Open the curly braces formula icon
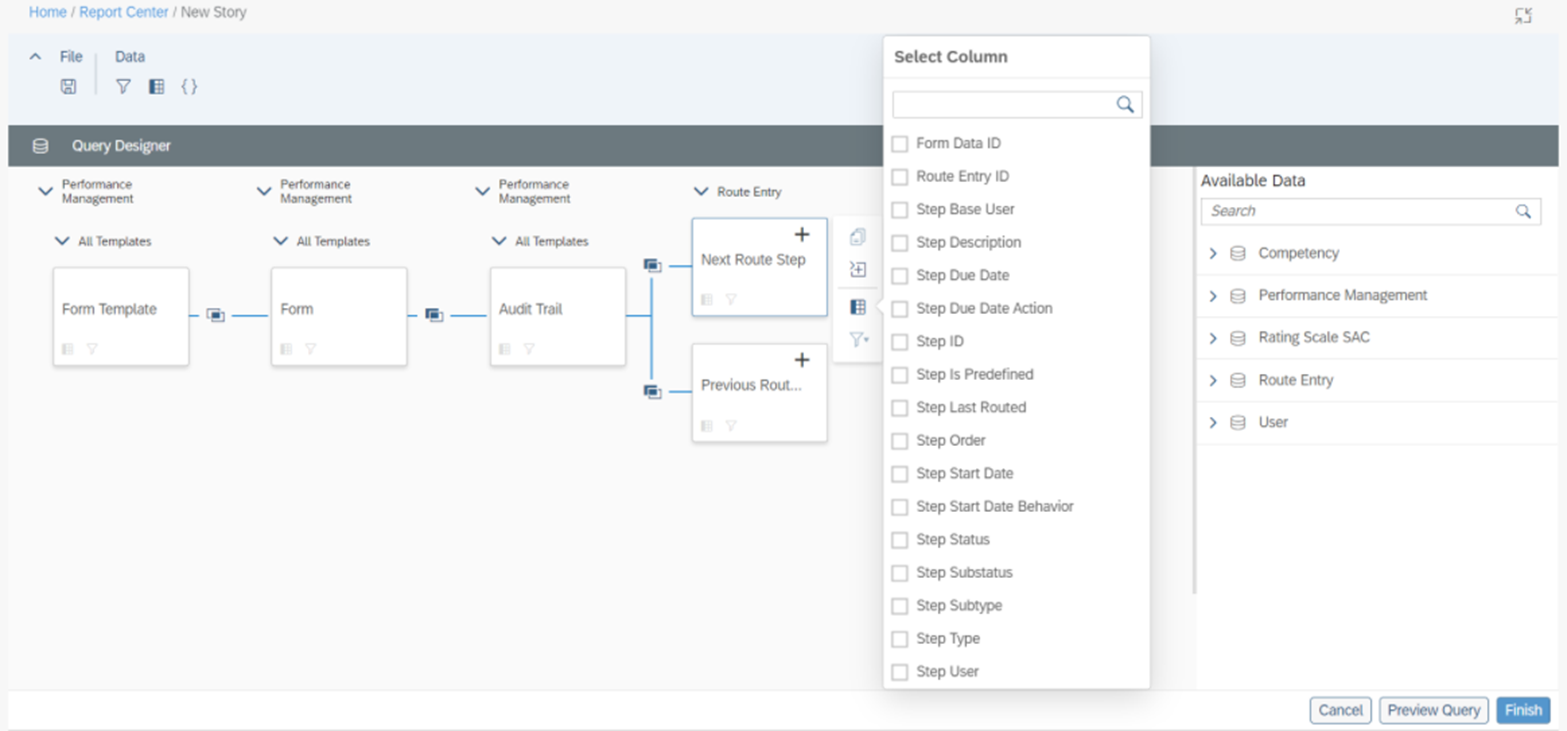This screenshot has height=731, width=1567. [189, 87]
